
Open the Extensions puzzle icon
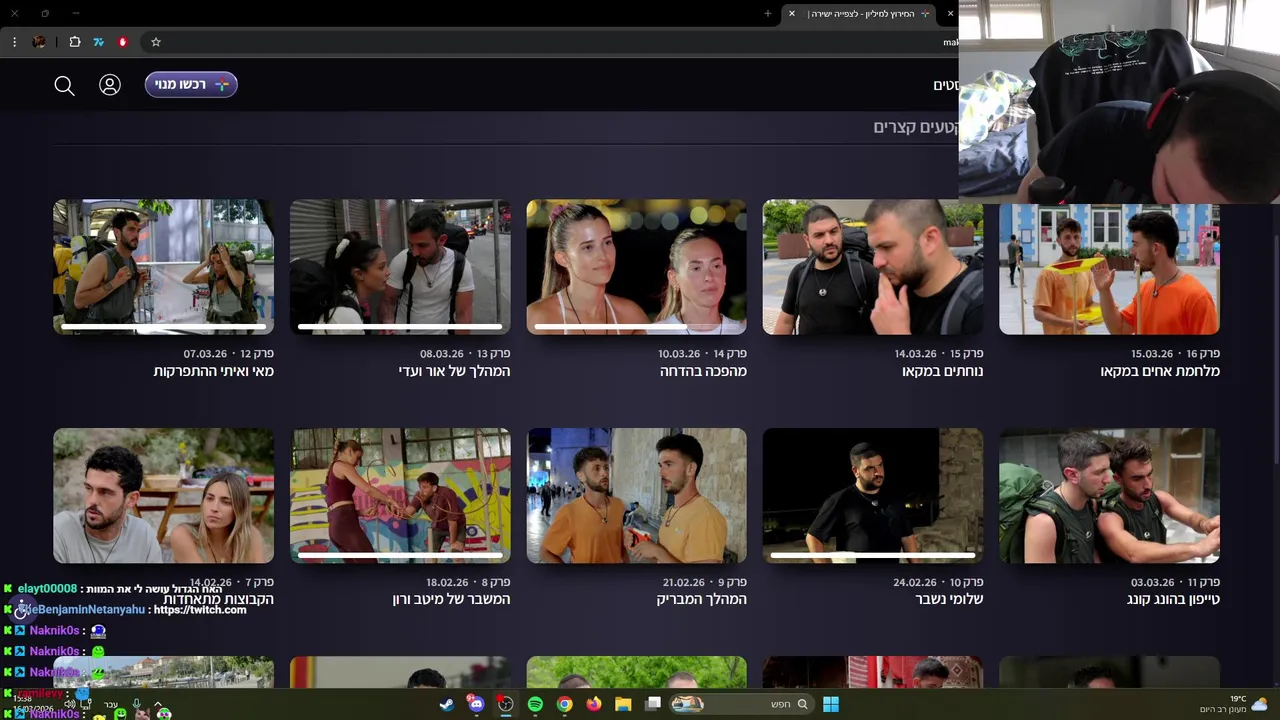(75, 42)
